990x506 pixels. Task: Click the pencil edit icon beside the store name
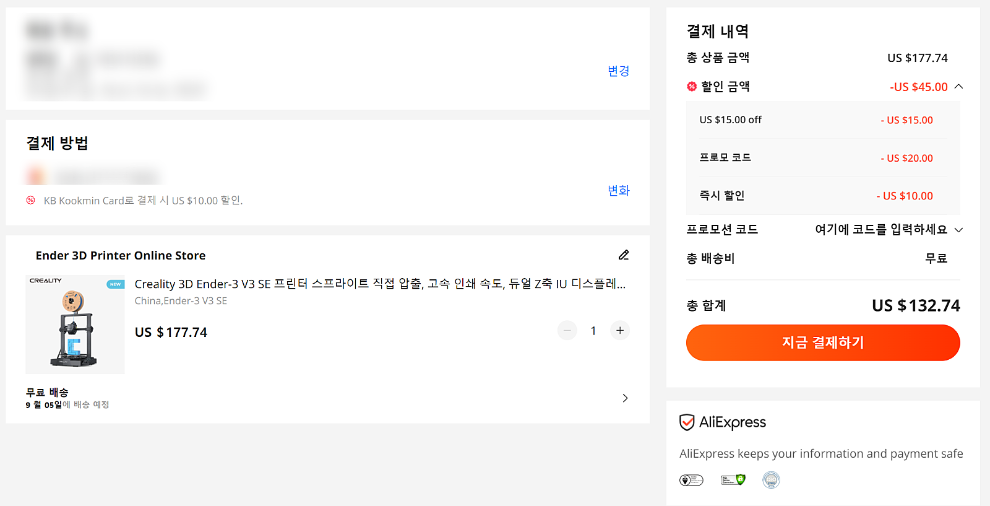624,255
